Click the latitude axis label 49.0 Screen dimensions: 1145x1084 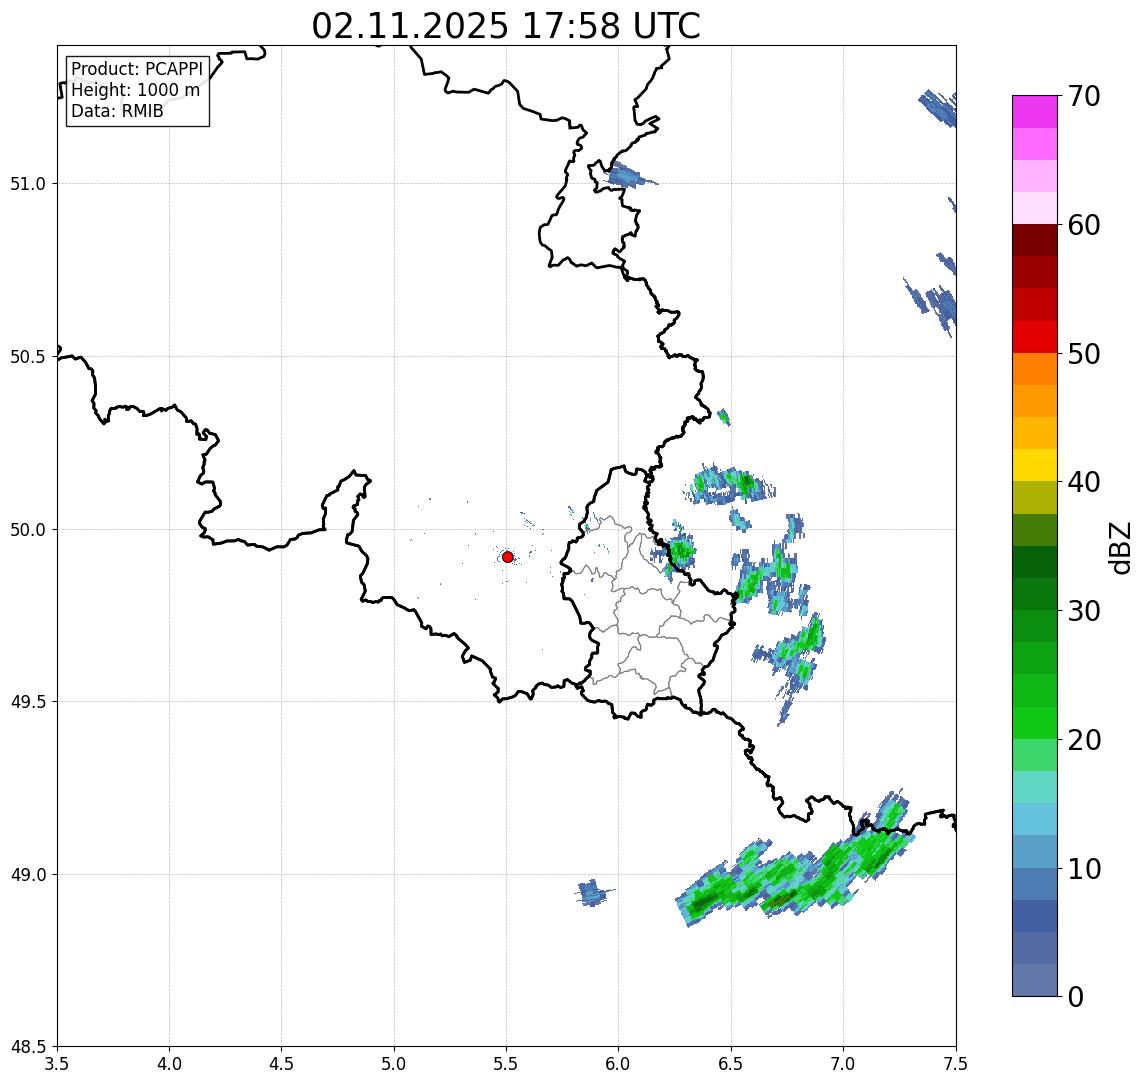(x=28, y=874)
